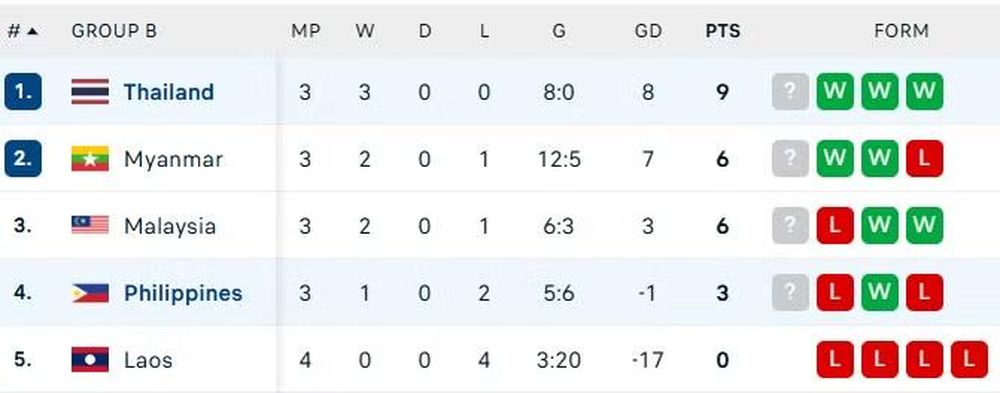Click the Philippines flag icon
The width and height of the screenshot is (1000, 393).
(x=90, y=293)
